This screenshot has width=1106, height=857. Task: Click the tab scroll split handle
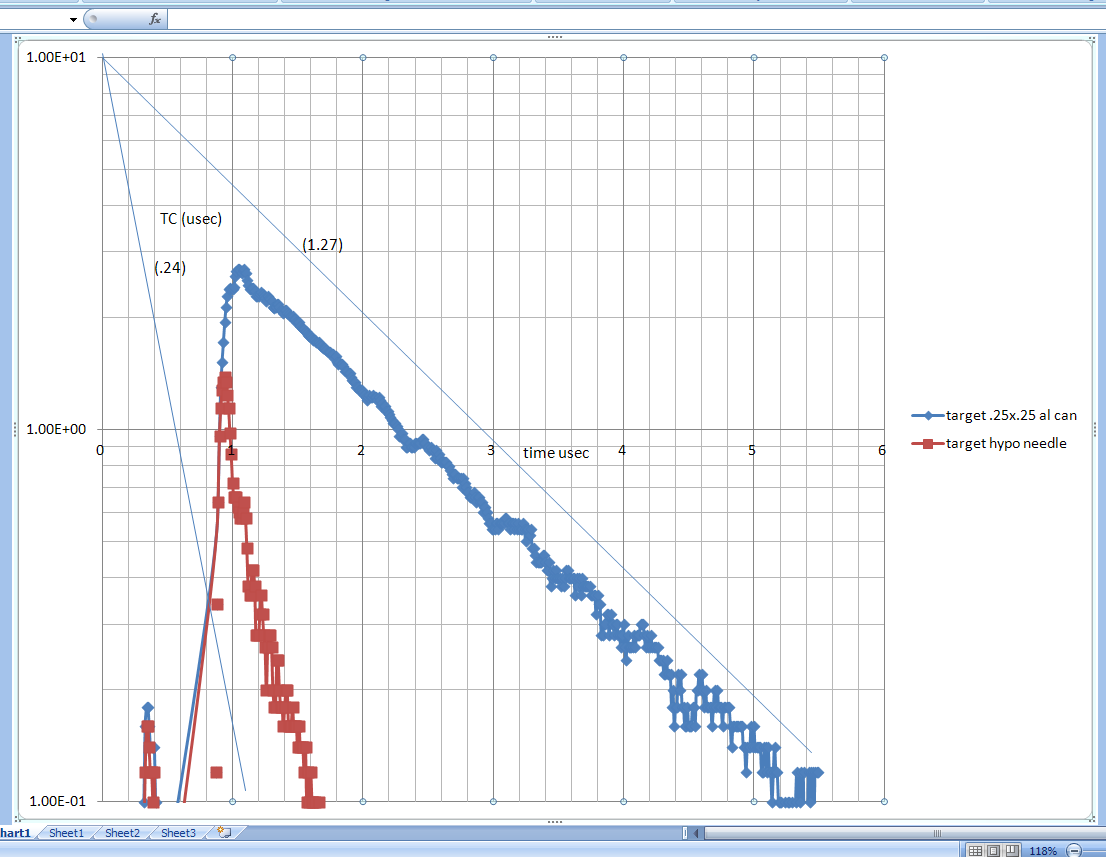pos(685,833)
